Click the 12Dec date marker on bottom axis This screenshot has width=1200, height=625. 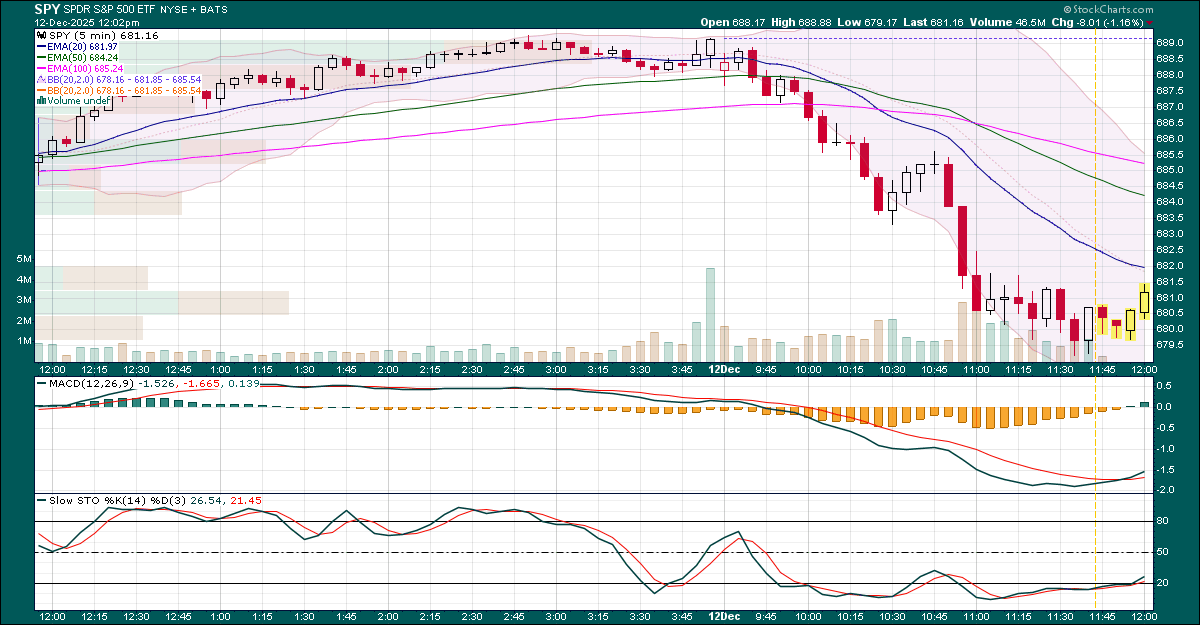723,619
